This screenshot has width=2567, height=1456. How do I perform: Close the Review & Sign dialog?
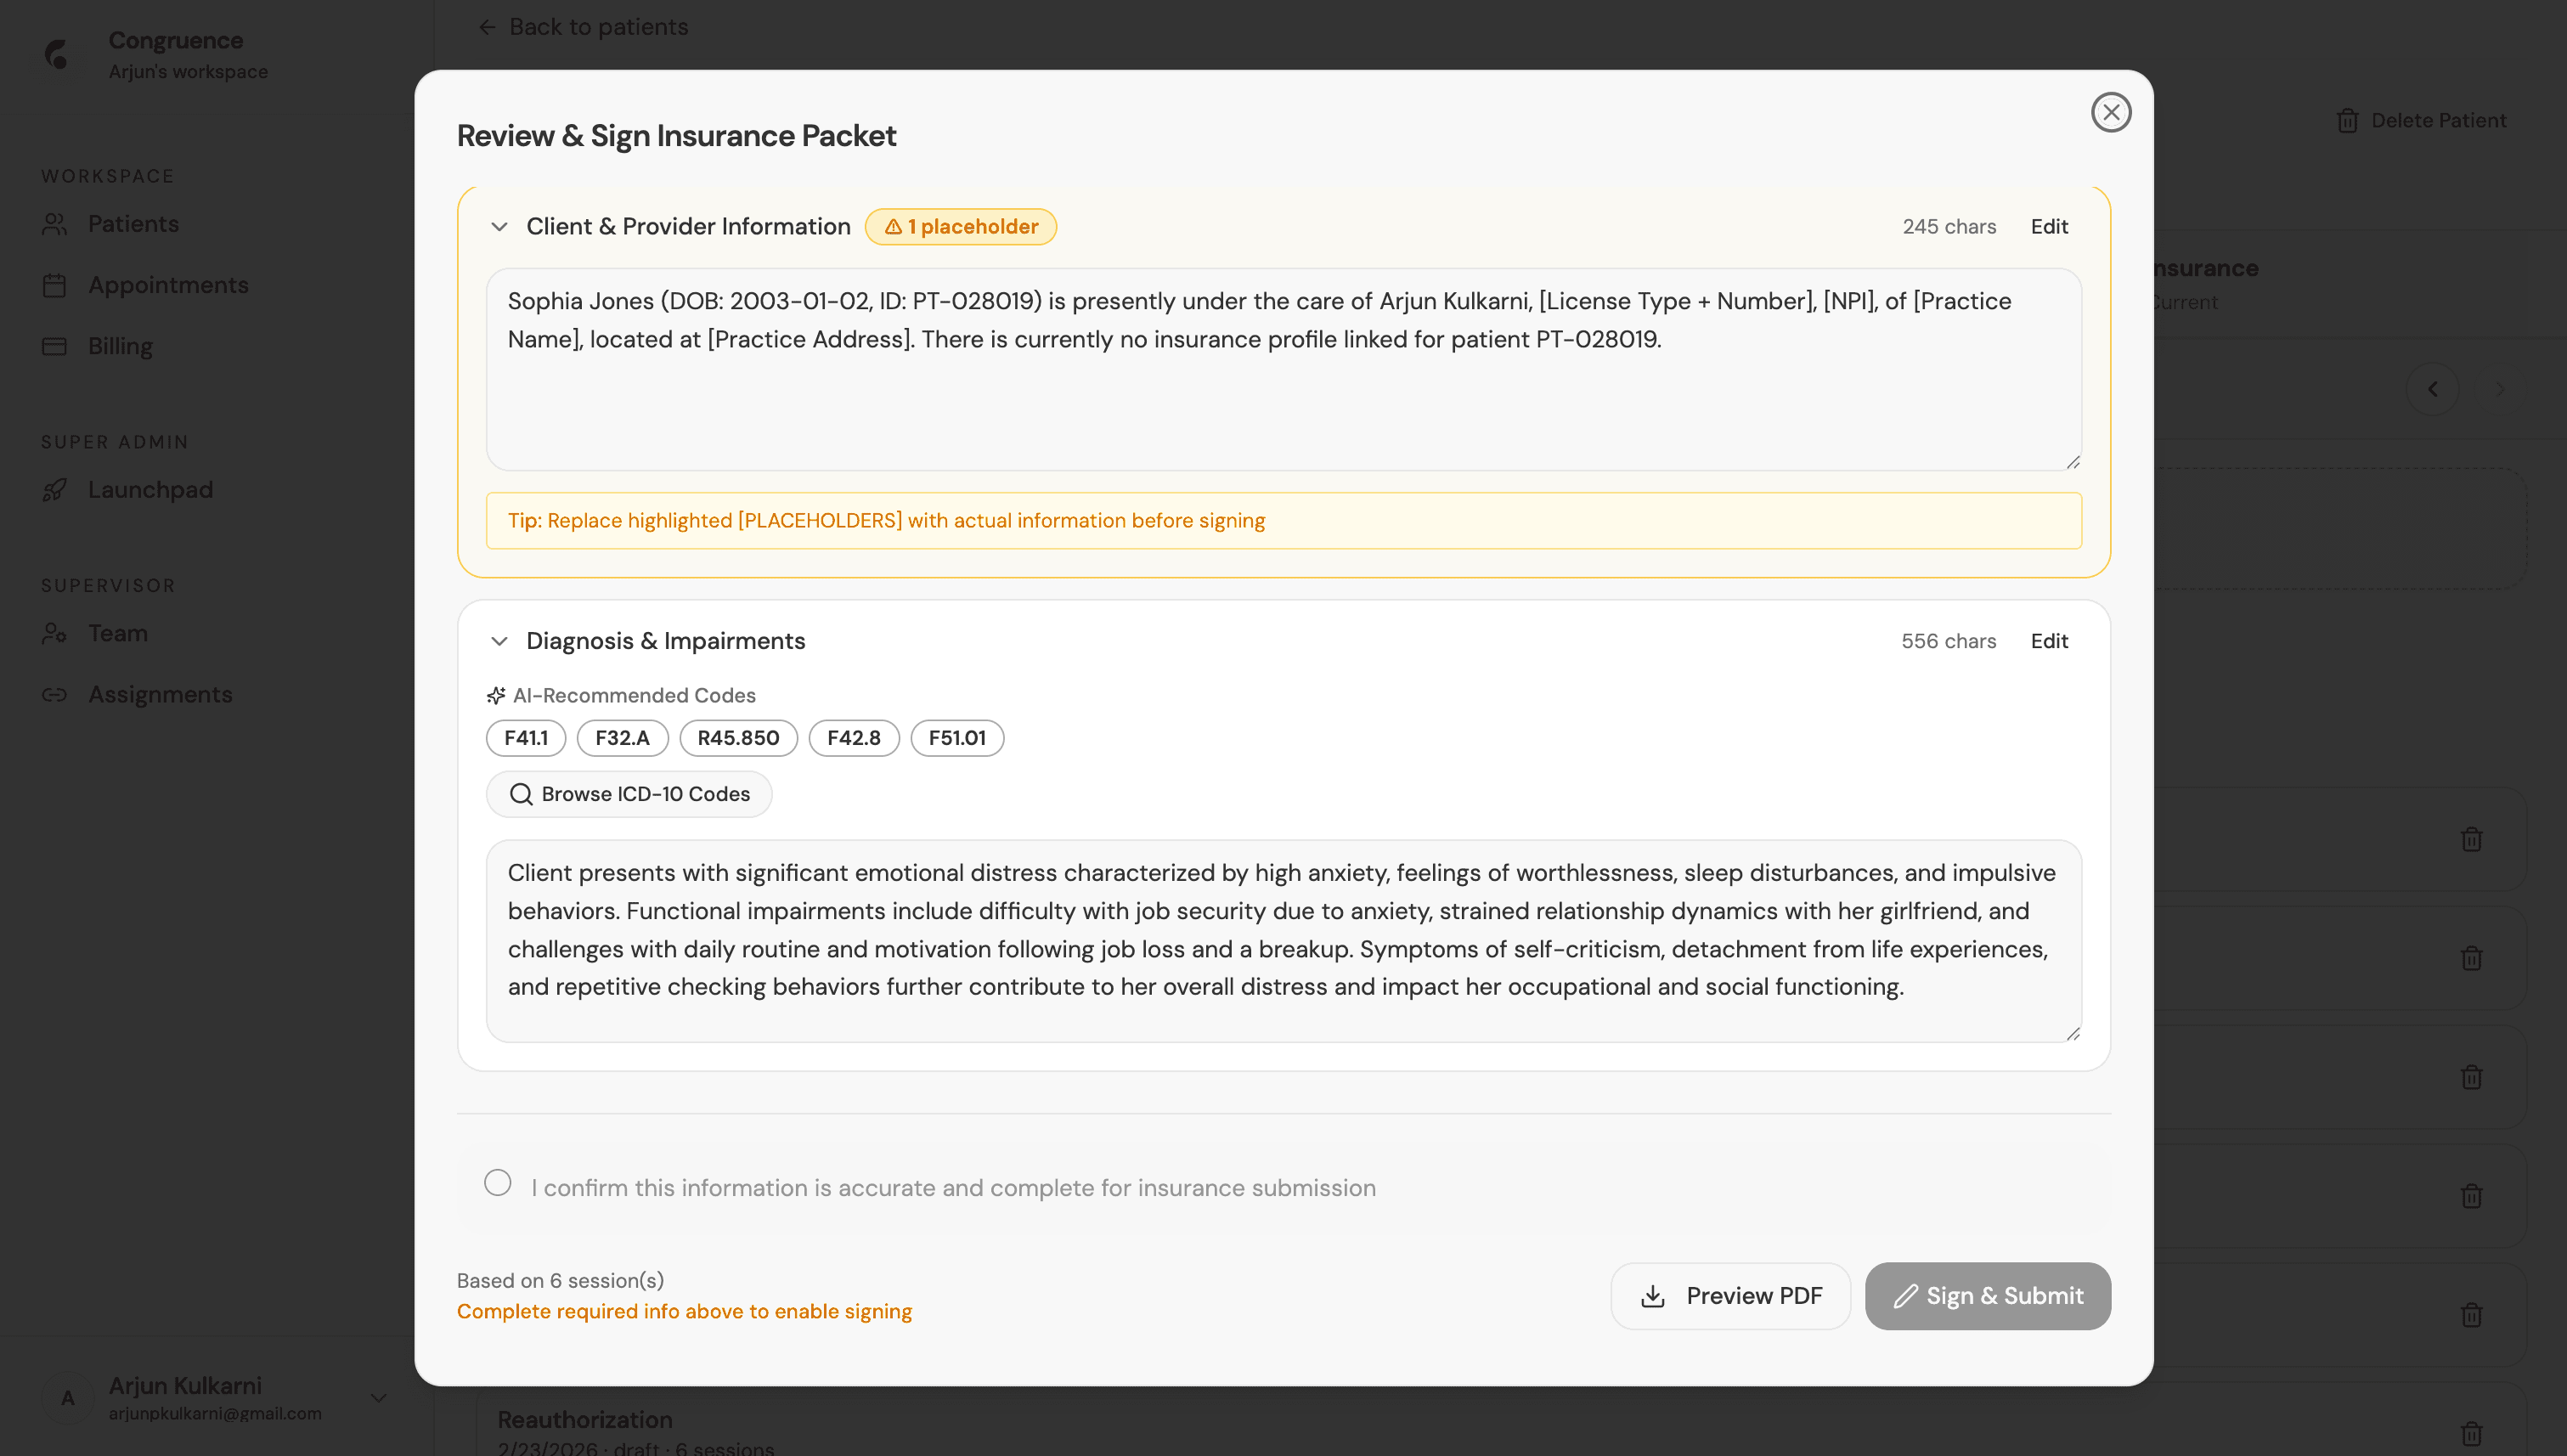coord(2110,112)
